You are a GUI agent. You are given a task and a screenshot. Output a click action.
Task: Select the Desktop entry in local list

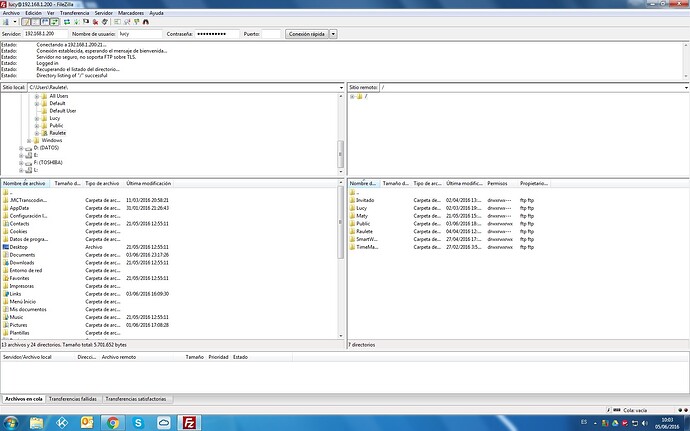point(18,247)
